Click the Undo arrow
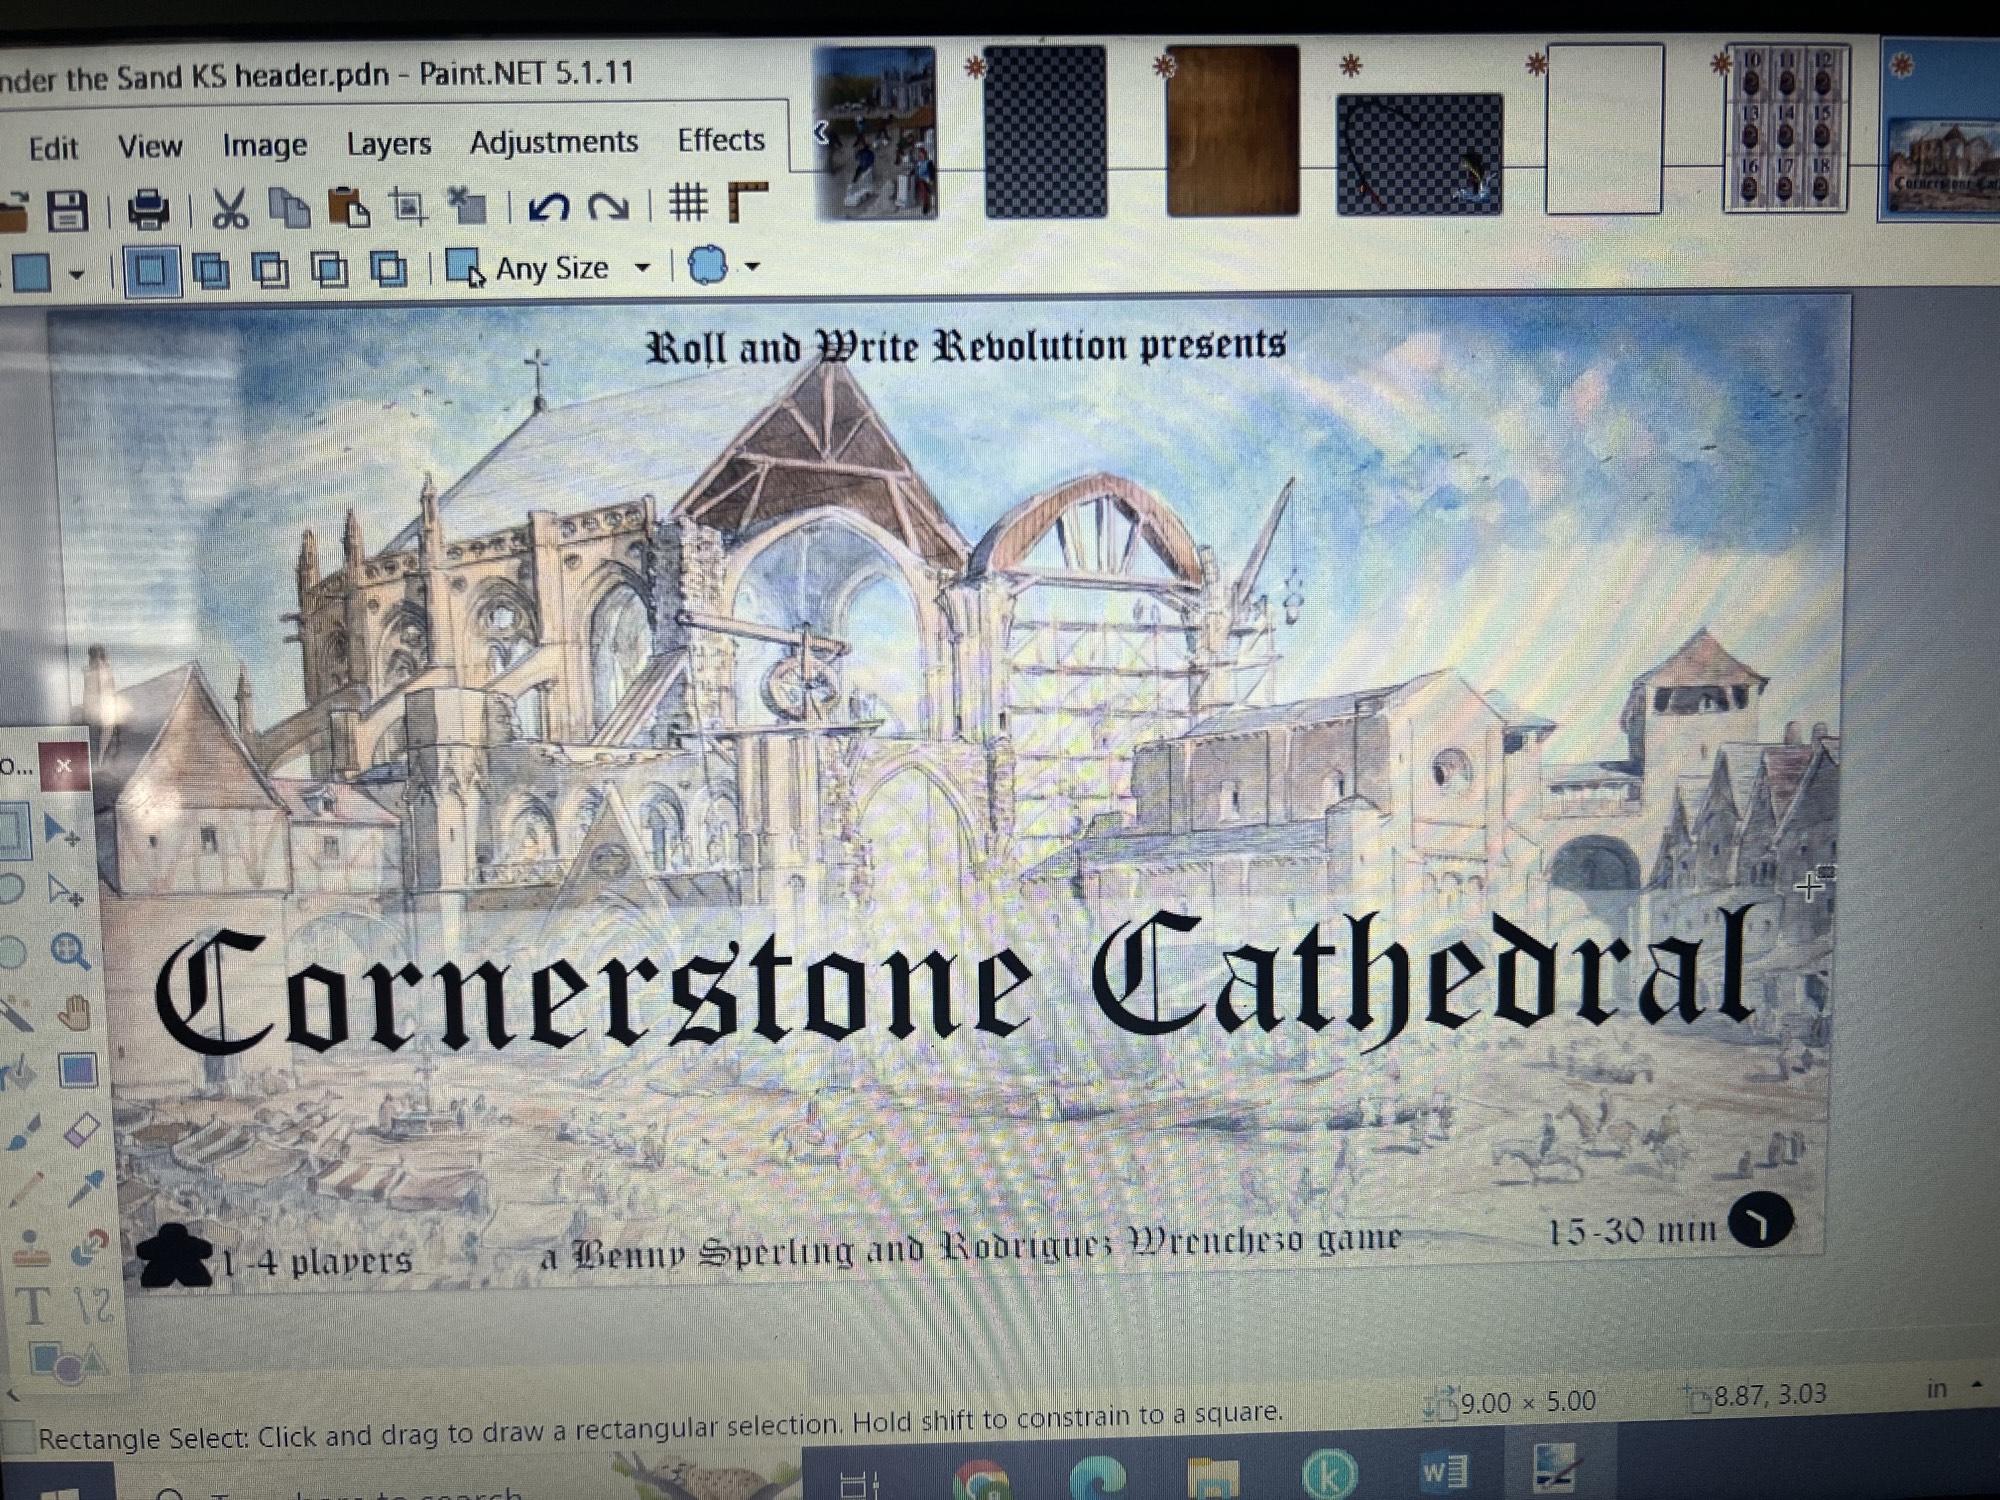The width and height of the screenshot is (2000, 1500). pos(548,207)
